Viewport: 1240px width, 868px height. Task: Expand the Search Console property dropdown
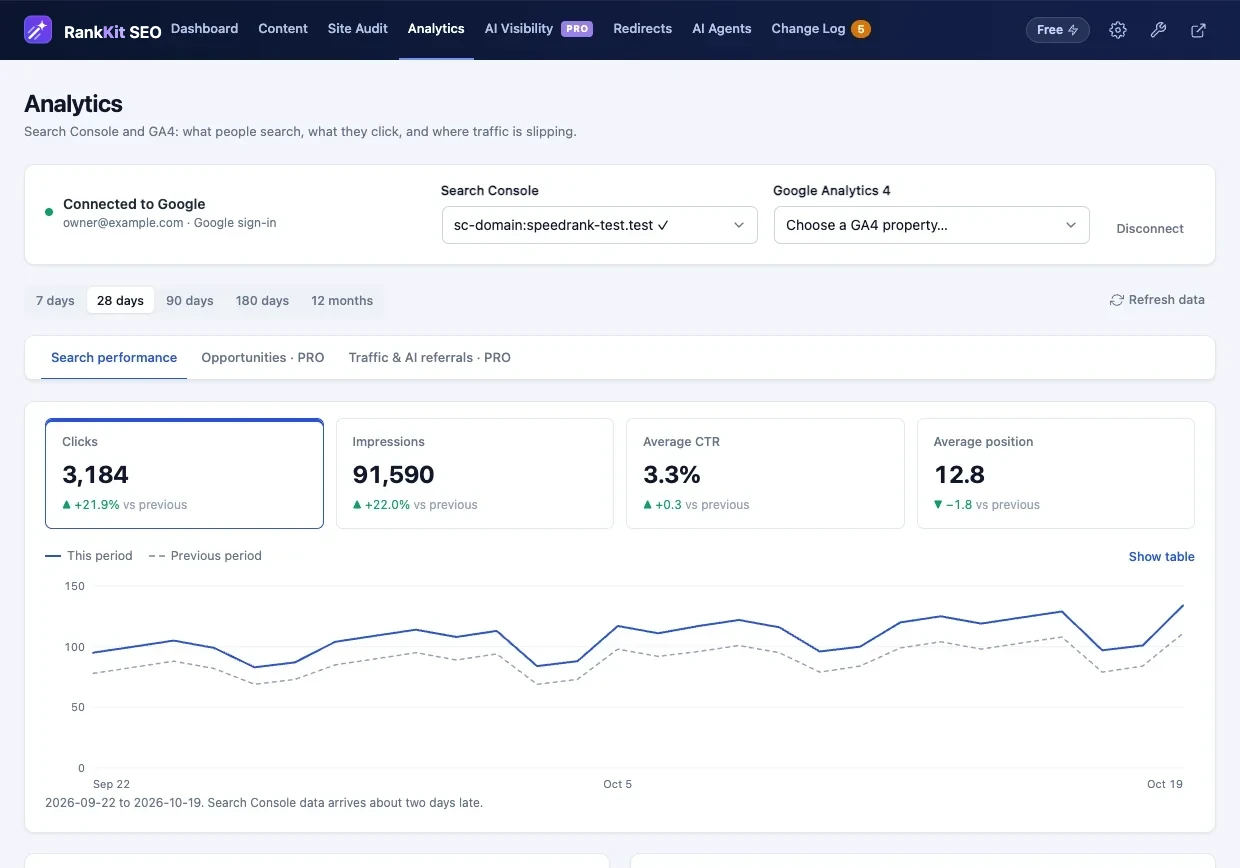(x=600, y=225)
